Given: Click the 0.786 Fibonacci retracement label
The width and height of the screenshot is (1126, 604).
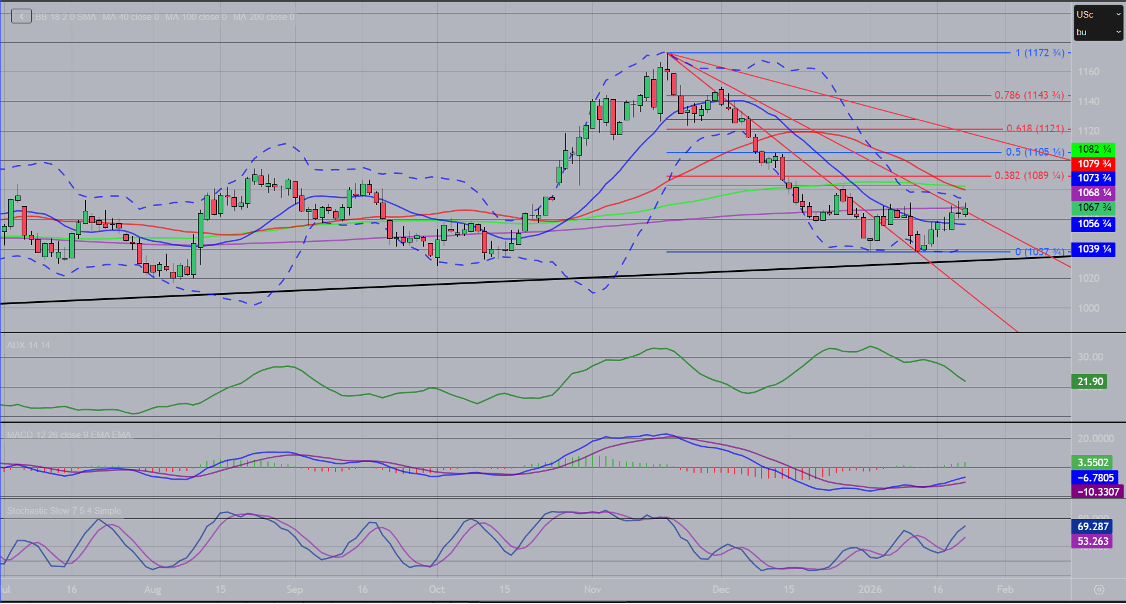Looking at the screenshot, I should click(1028, 96).
